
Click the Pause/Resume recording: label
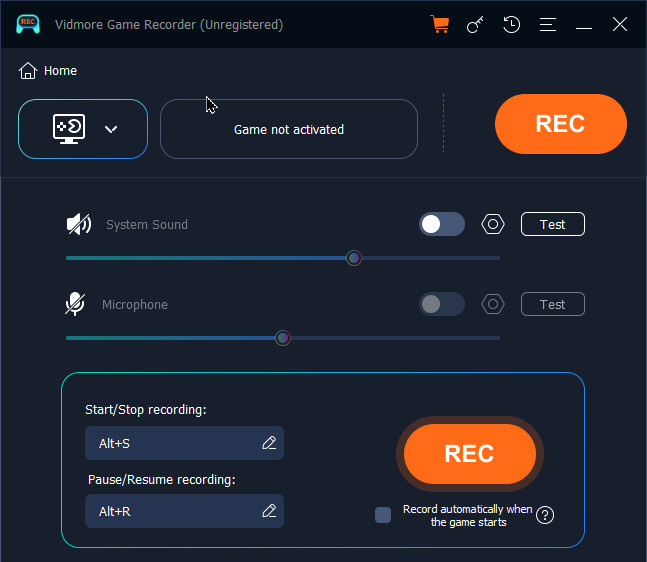click(161, 480)
